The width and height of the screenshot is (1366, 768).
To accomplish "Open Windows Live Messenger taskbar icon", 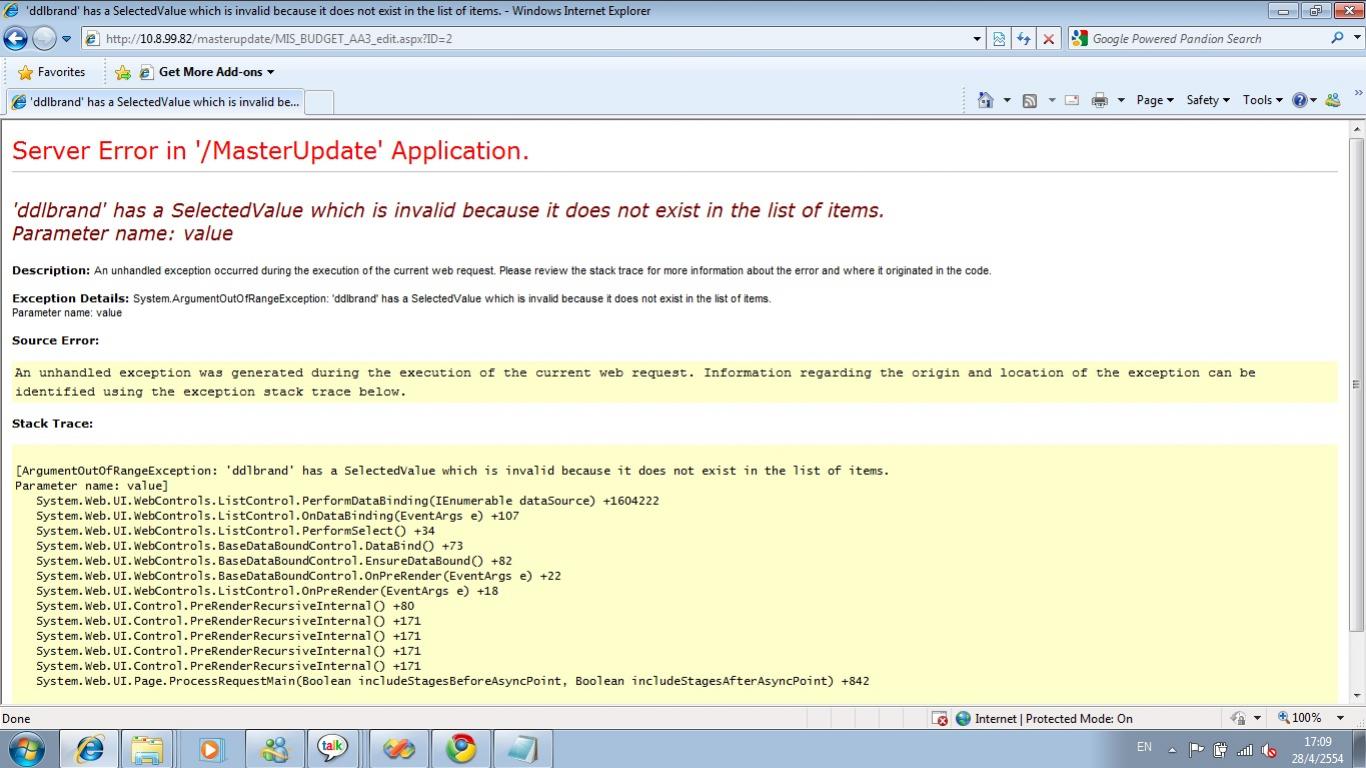I will point(273,749).
